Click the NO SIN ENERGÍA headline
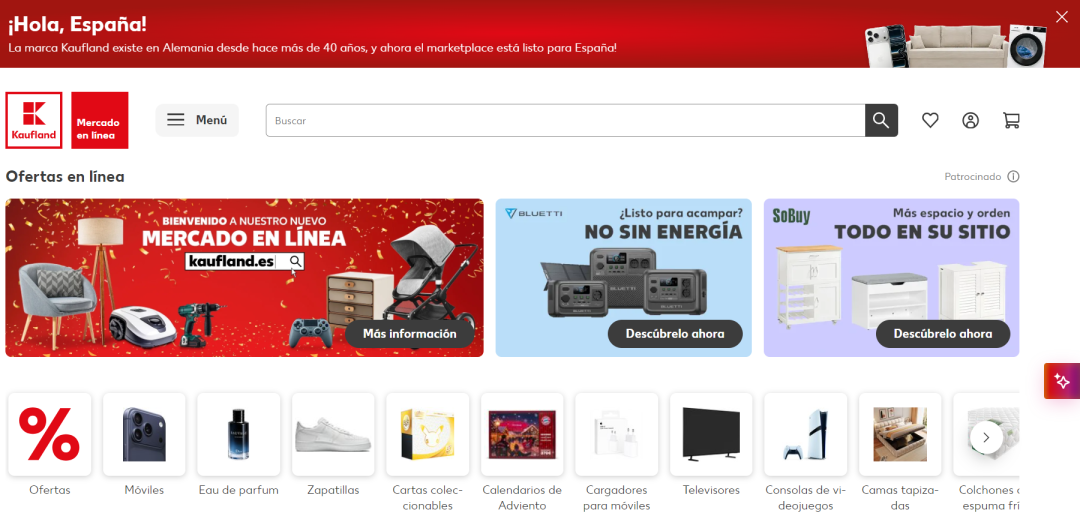This screenshot has width=1080, height=522. pyautogui.click(x=663, y=232)
